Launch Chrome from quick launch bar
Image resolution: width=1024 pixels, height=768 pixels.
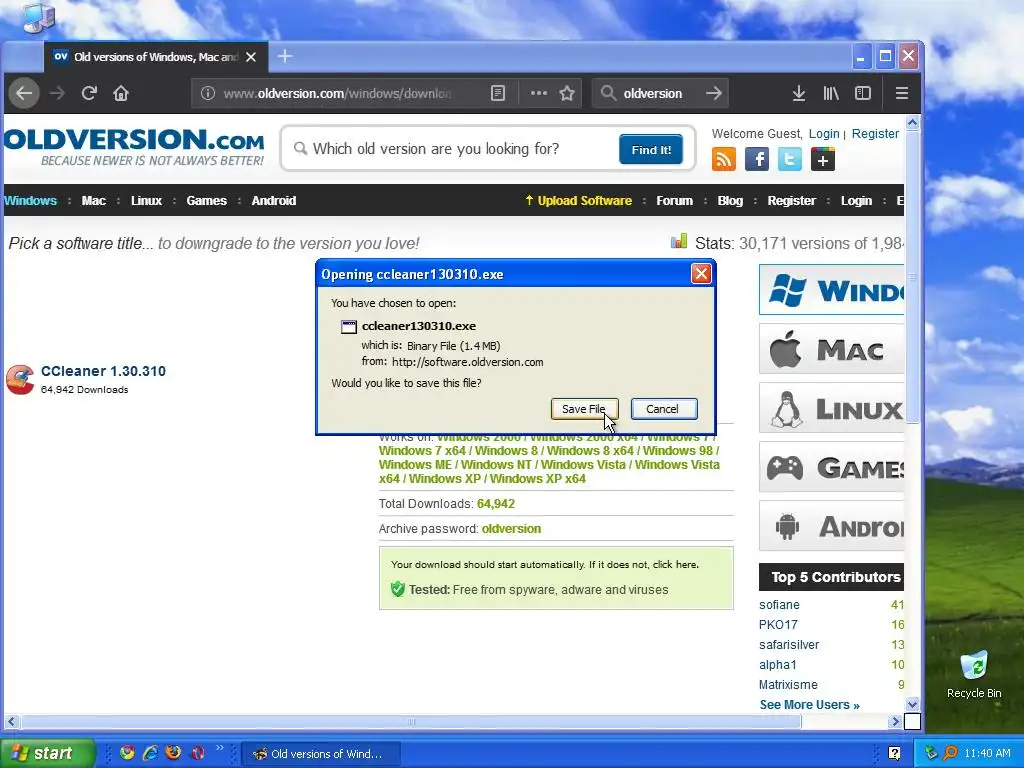pos(127,753)
